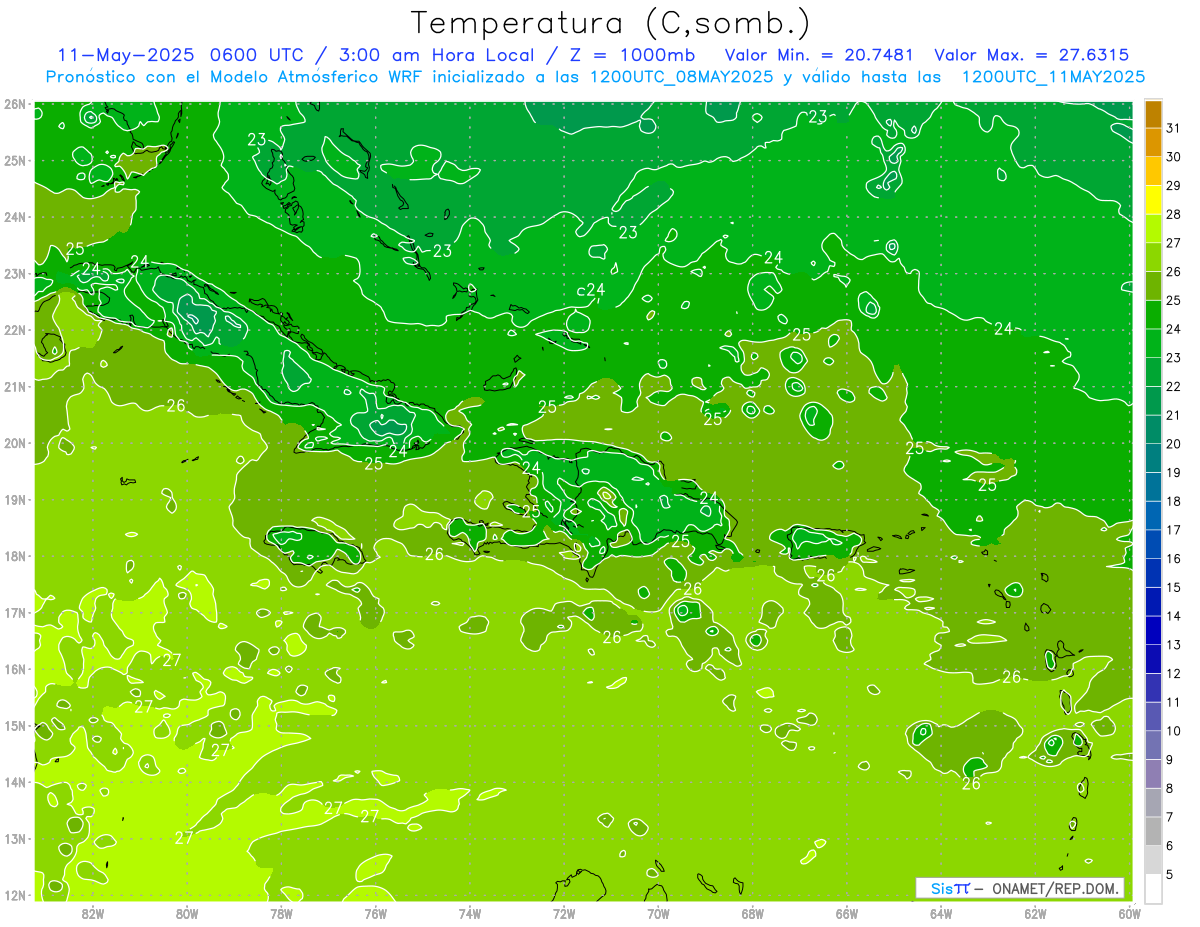Pick the teal legend band between 19 and 20

tap(1153, 458)
